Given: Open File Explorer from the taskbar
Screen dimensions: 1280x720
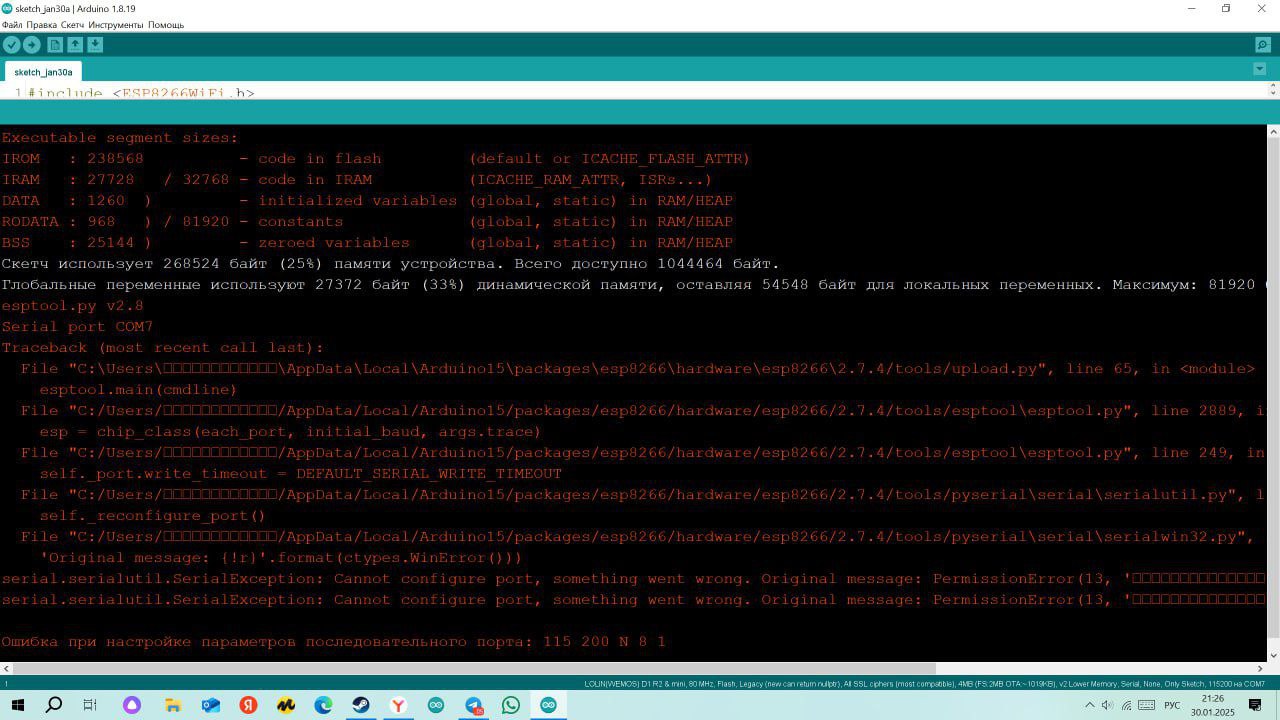Looking at the screenshot, I should (x=172, y=705).
